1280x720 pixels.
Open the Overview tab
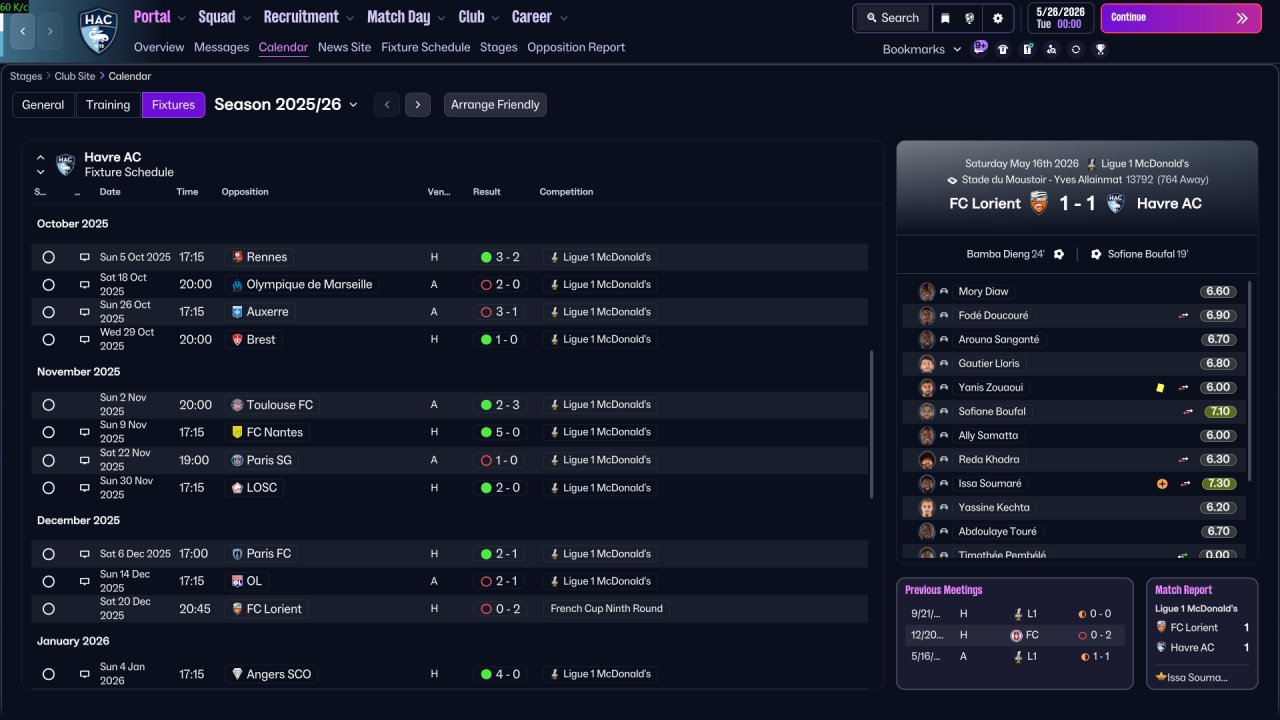tap(159, 47)
